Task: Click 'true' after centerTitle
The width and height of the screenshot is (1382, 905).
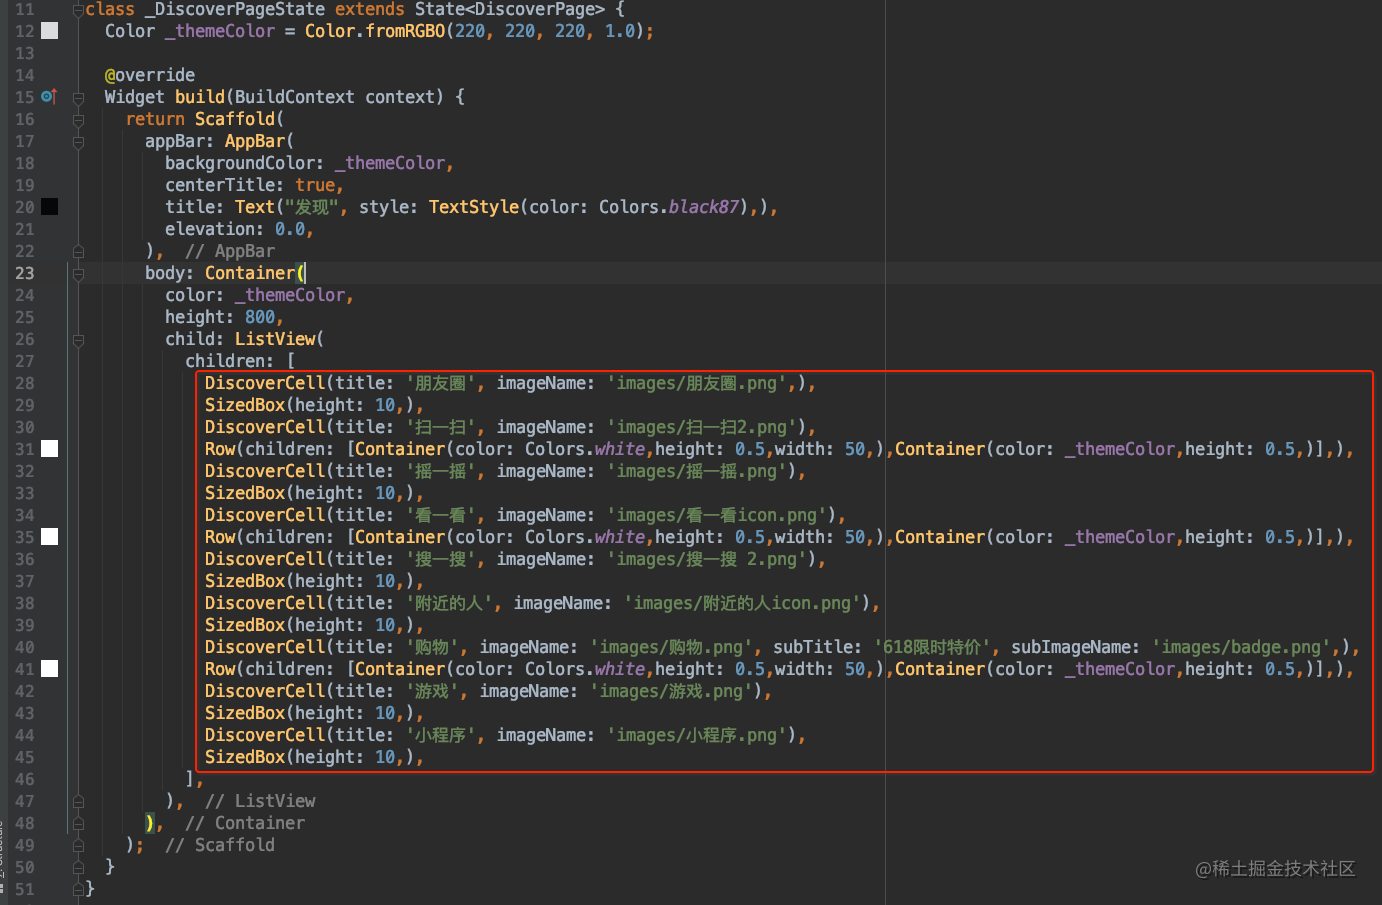Action: point(315,185)
